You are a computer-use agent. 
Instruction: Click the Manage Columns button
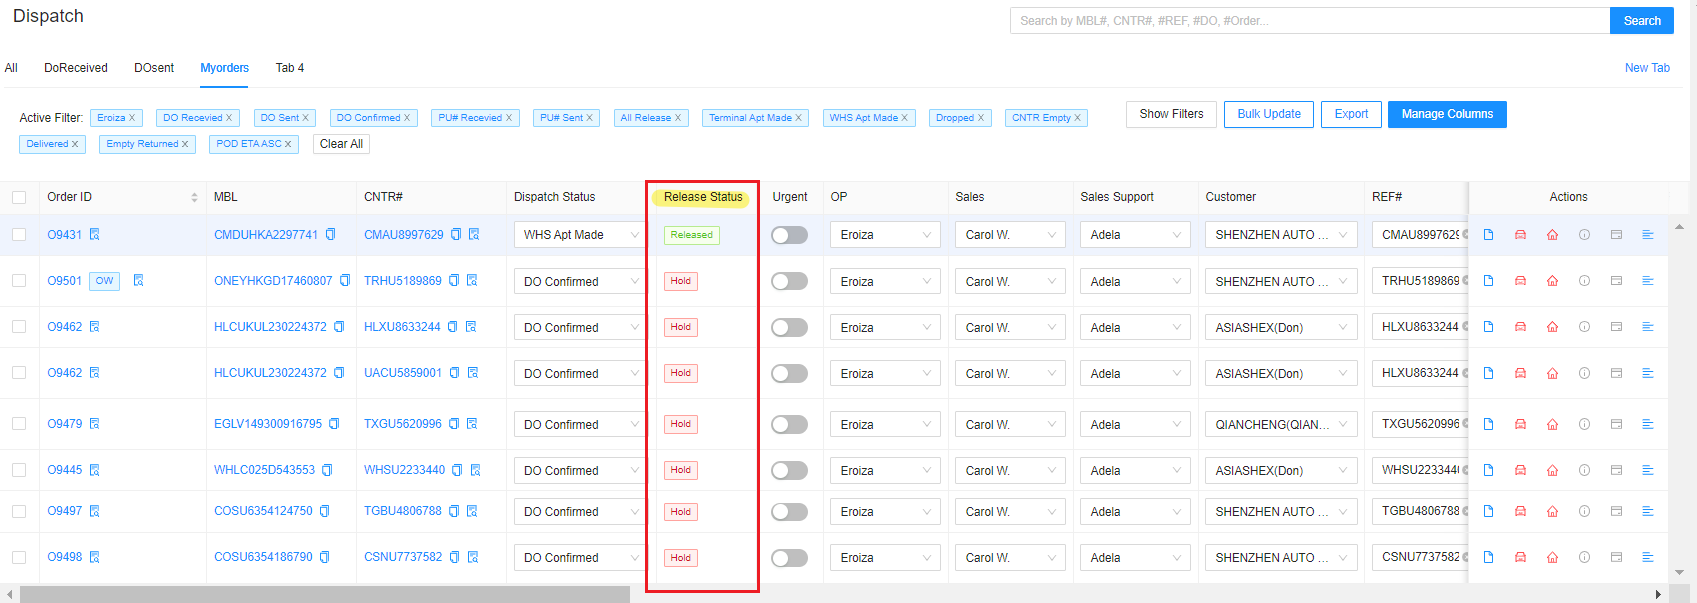pyautogui.click(x=1446, y=114)
